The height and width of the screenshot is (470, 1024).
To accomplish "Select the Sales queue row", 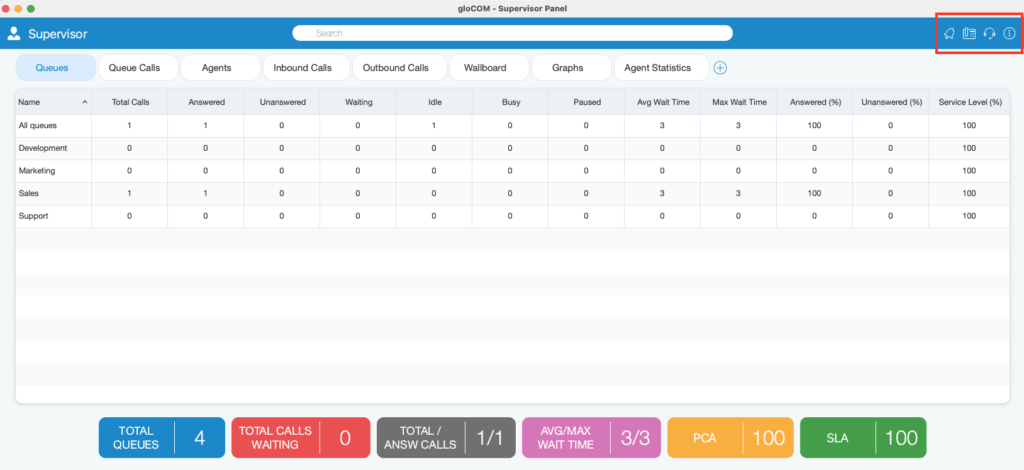I will (x=513, y=194).
